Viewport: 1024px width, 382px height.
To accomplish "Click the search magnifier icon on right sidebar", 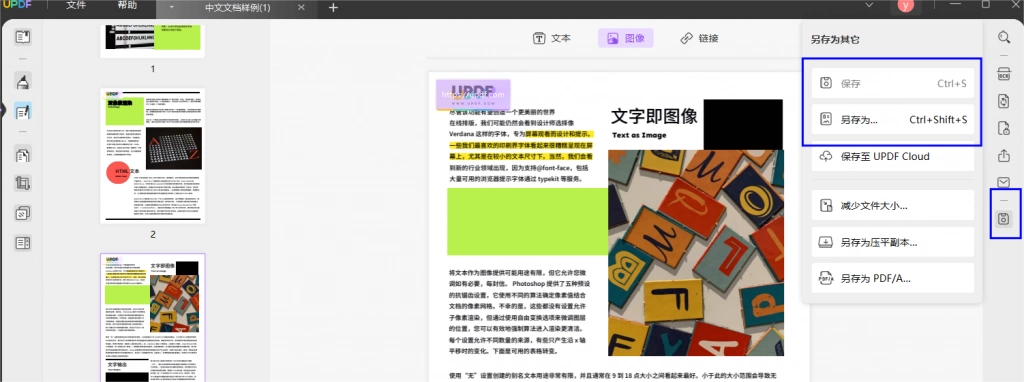I will tap(1004, 37).
